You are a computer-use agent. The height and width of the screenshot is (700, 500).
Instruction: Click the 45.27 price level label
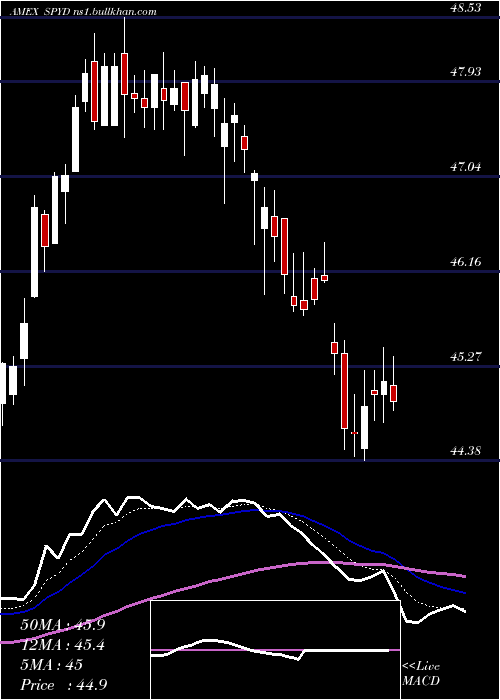pyautogui.click(x=466, y=357)
